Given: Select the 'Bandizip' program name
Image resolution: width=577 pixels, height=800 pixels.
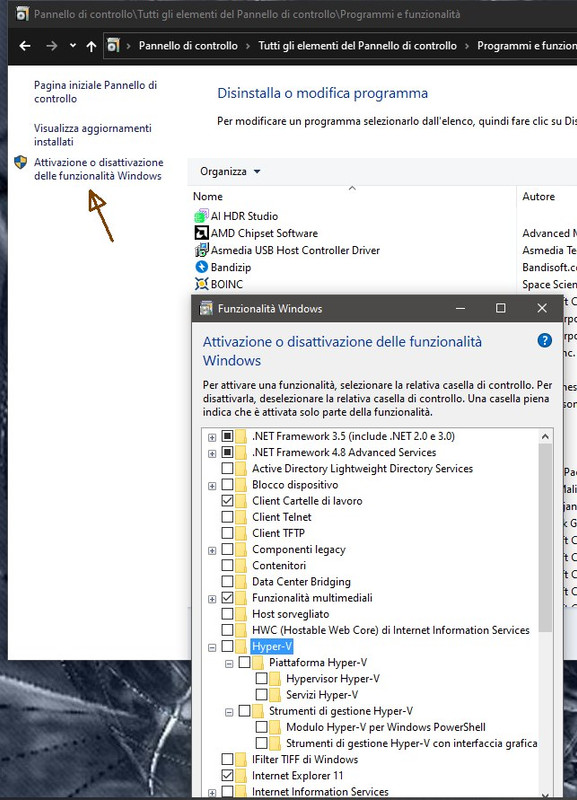Looking at the screenshot, I should (231, 267).
